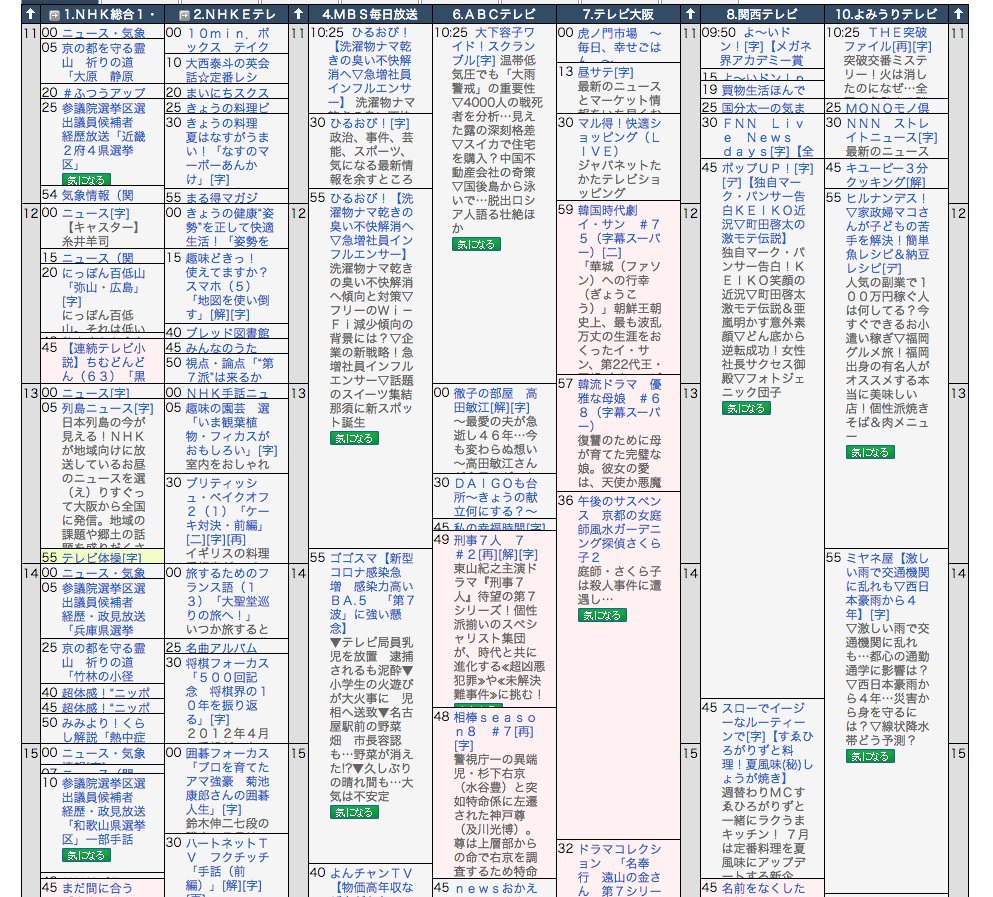Open キユーピー3分クッキング link
Image resolution: width=993 pixels, height=897 pixels.
coord(888,174)
